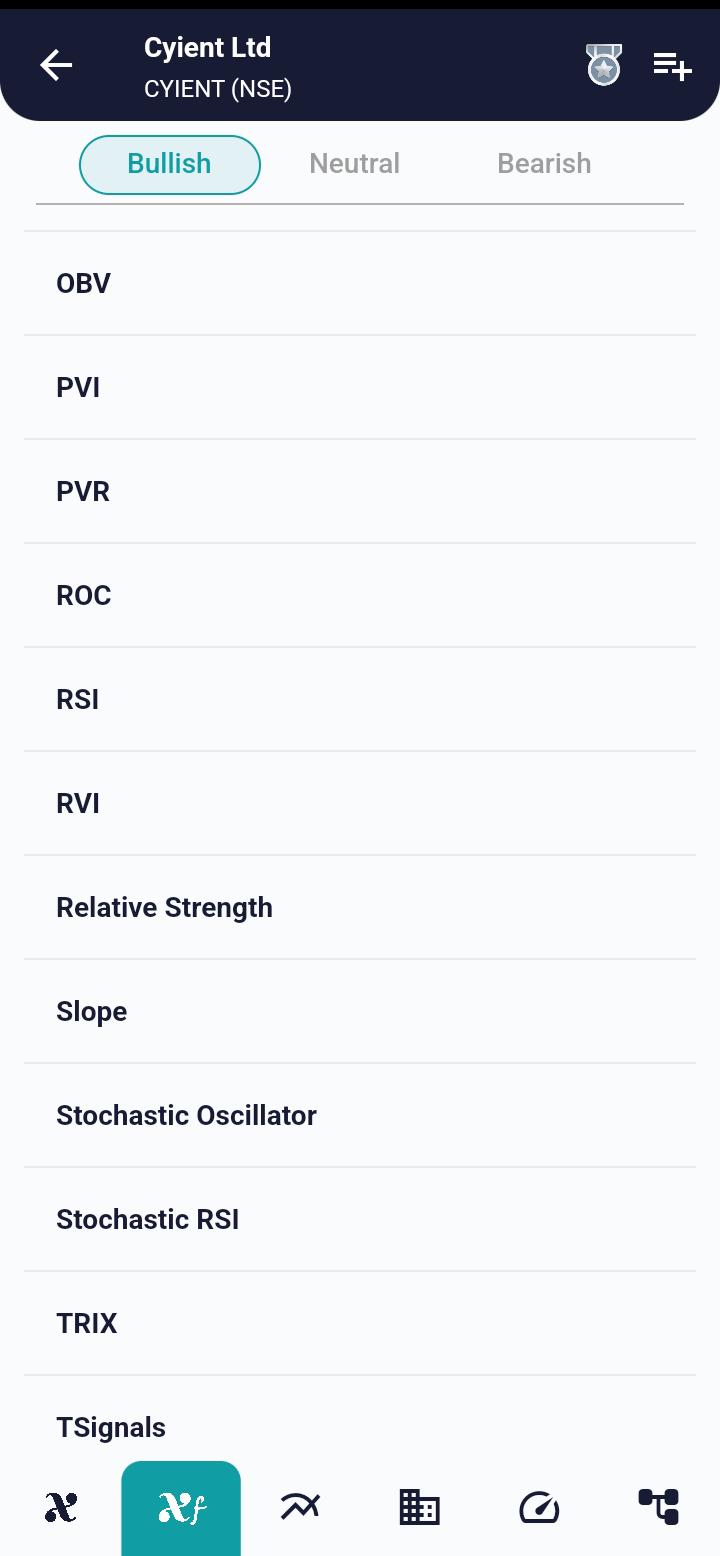Image resolution: width=720 pixels, height=1556 pixels.
Task: Switch to the Bullish filter tab
Action: 169,163
